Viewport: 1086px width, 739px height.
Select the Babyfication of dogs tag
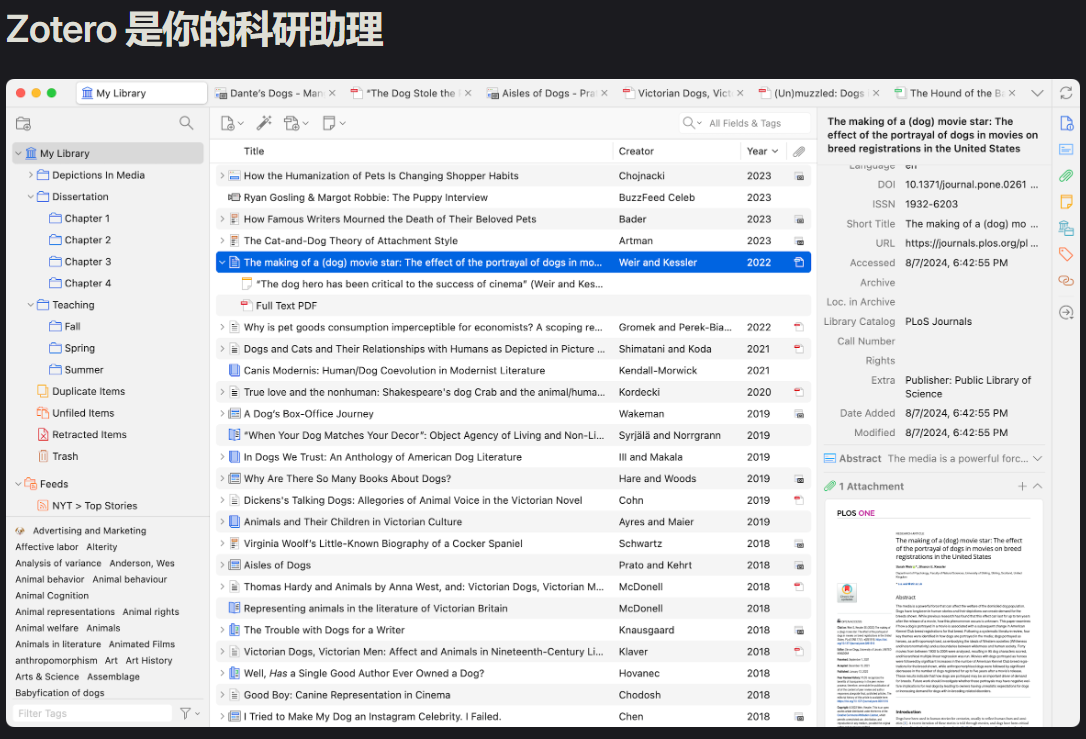click(60, 693)
